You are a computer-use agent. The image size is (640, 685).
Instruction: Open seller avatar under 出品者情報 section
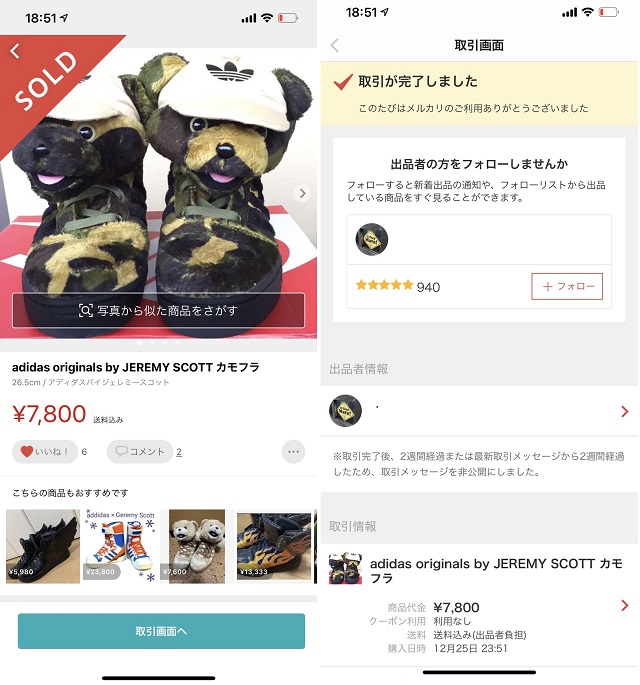345,411
